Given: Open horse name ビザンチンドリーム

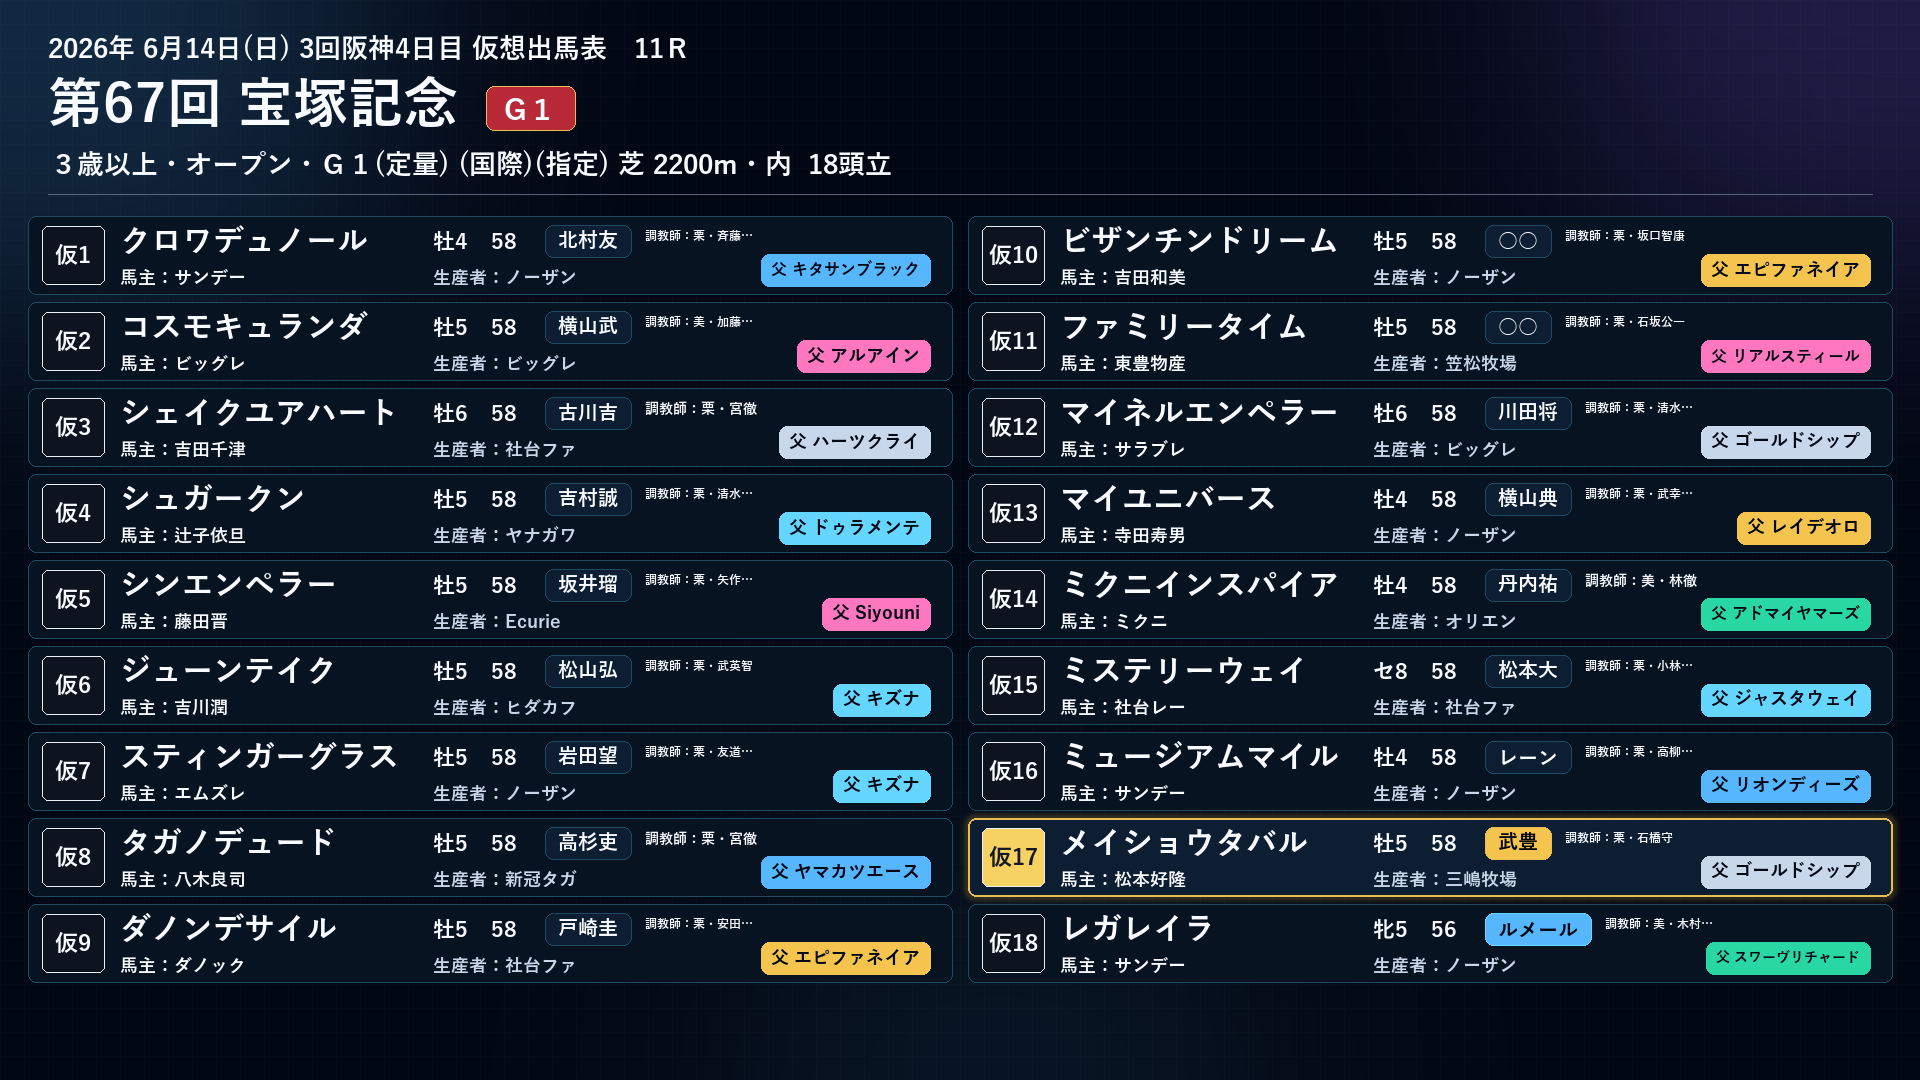Looking at the screenshot, I should click(x=1199, y=240).
